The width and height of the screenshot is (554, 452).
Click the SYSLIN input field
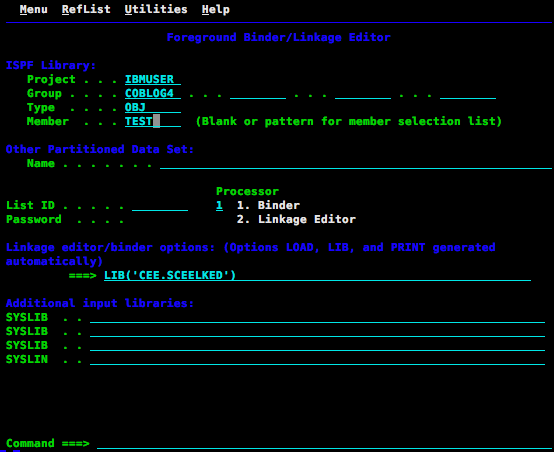coord(317,359)
